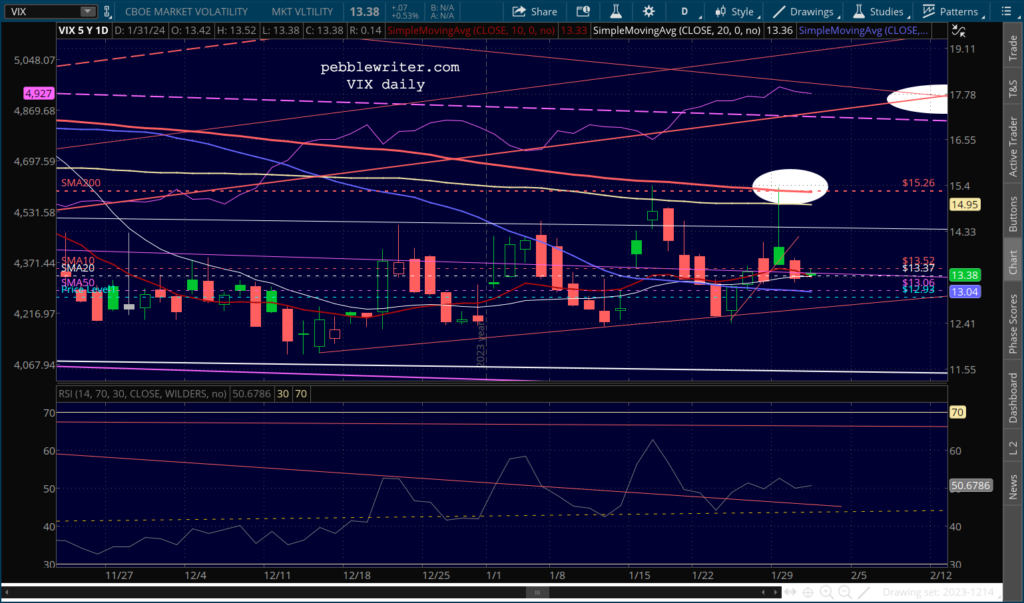Image resolution: width=1024 pixels, height=603 pixels.
Task: Open the Studies dropdown menu
Action: pyautogui.click(x=878, y=11)
